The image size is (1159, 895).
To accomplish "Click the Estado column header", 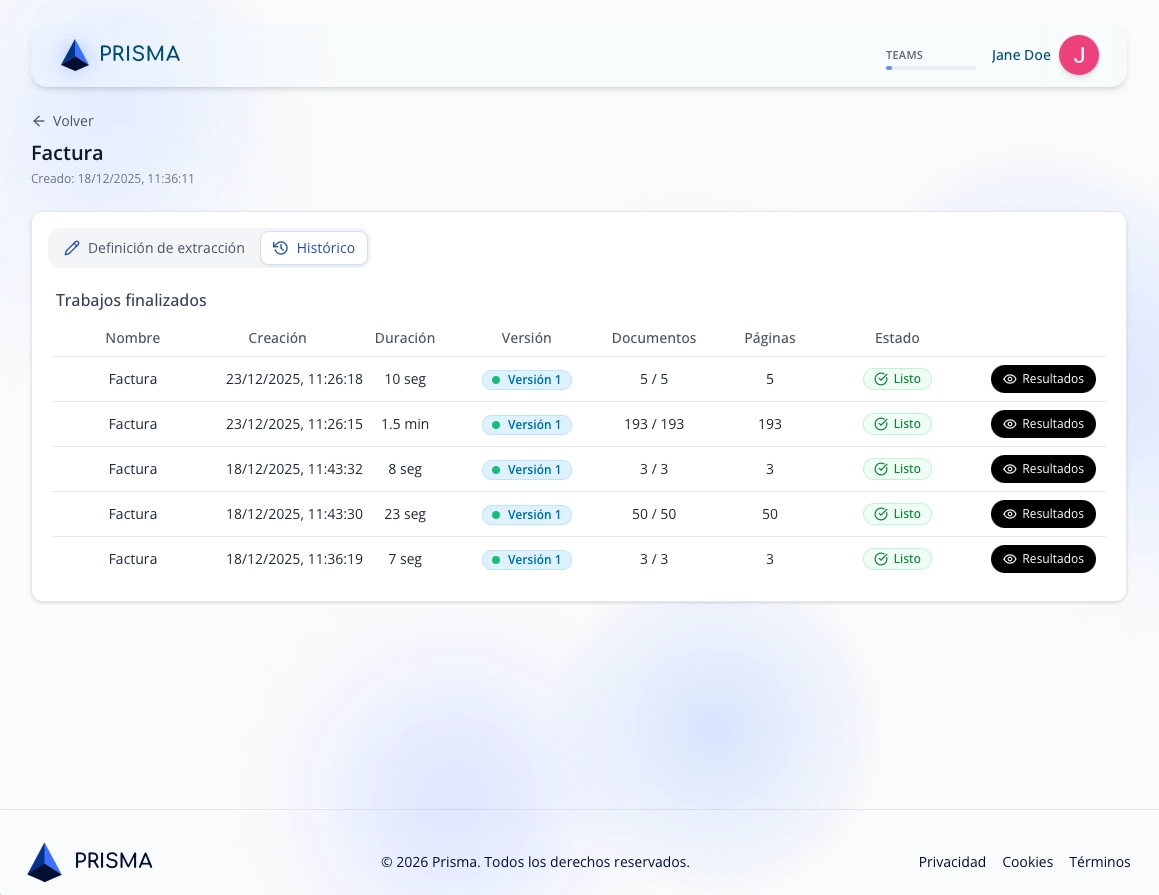I will point(897,338).
